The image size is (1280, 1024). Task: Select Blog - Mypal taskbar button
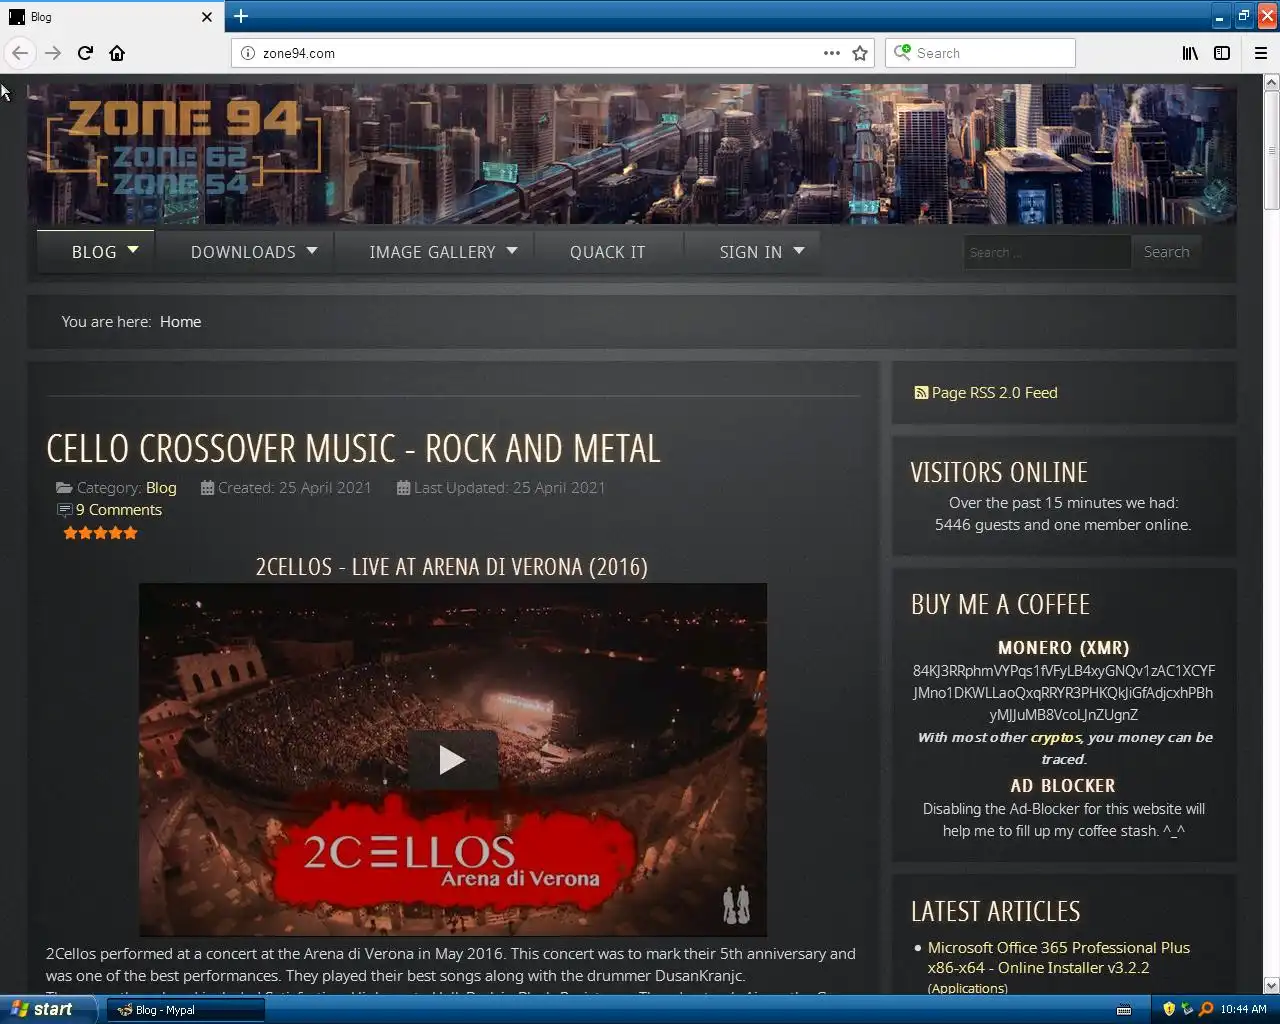pyautogui.click(x=186, y=1010)
